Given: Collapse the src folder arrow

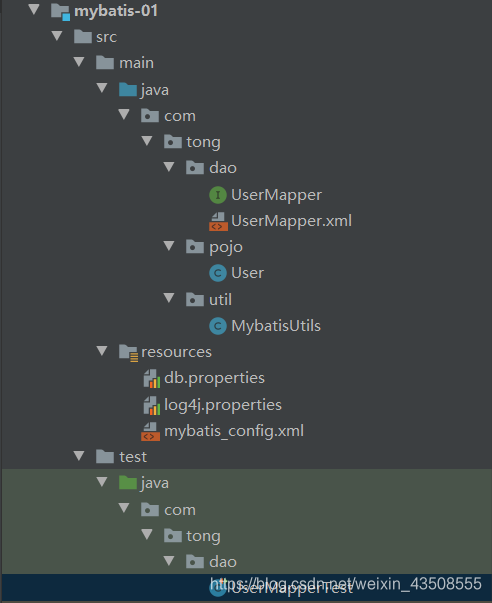Looking at the screenshot, I should [x=57, y=36].
